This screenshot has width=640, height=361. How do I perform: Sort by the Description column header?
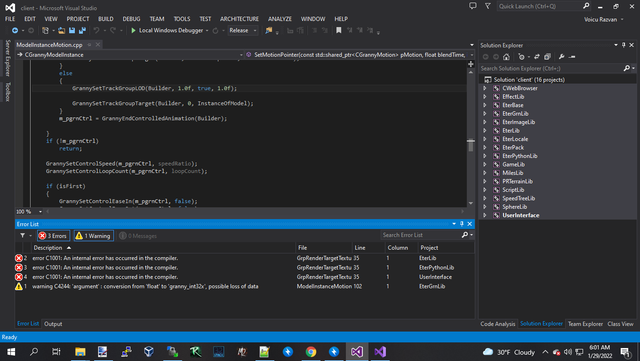click(163, 248)
